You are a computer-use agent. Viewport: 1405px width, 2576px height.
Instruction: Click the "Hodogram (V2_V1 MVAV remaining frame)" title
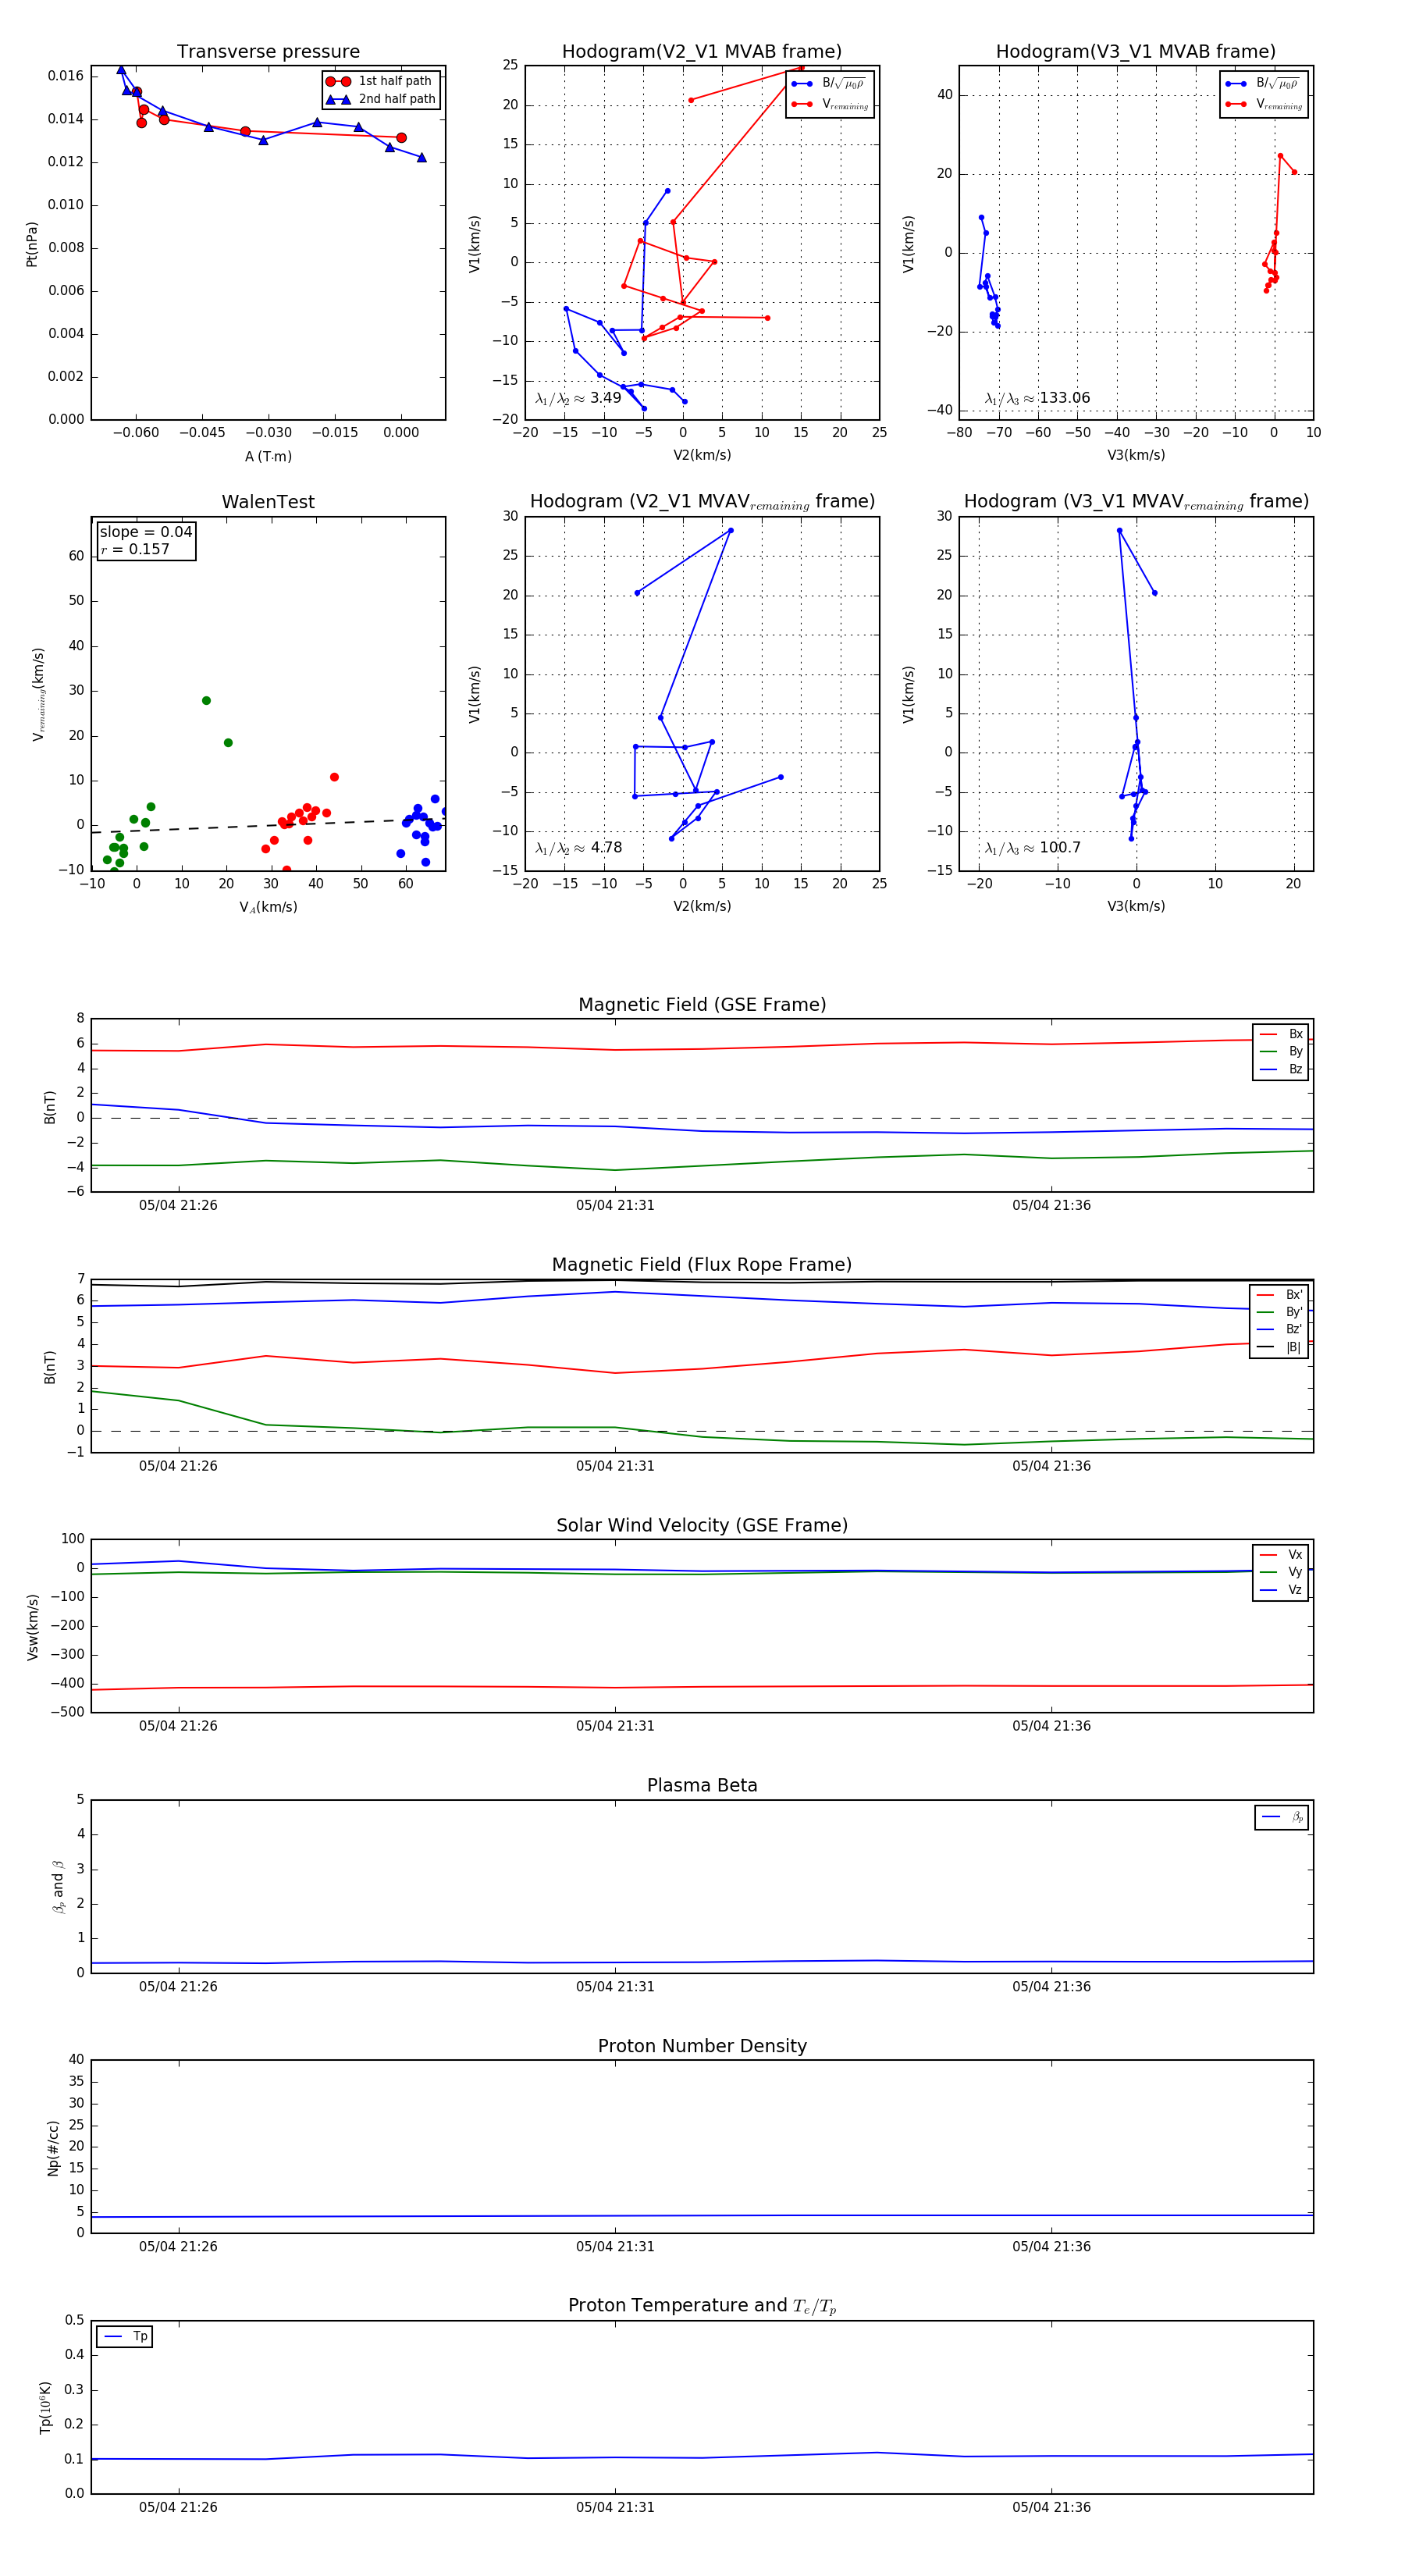click(x=702, y=502)
